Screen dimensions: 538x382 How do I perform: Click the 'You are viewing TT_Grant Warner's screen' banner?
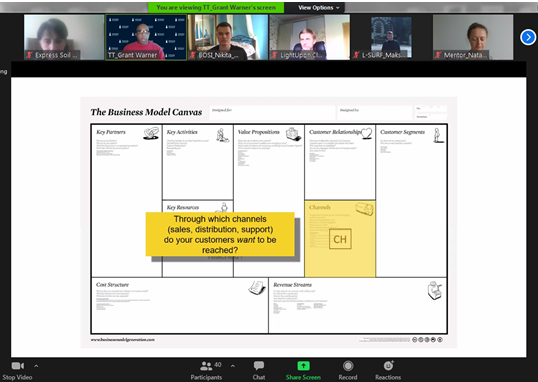[x=216, y=8]
